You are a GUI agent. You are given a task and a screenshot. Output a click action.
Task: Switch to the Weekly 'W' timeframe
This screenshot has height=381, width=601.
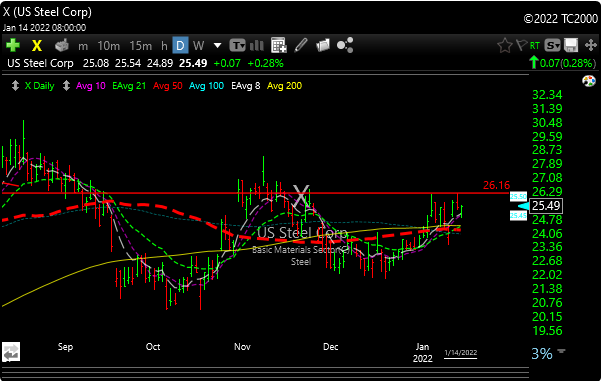pos(198,46)
